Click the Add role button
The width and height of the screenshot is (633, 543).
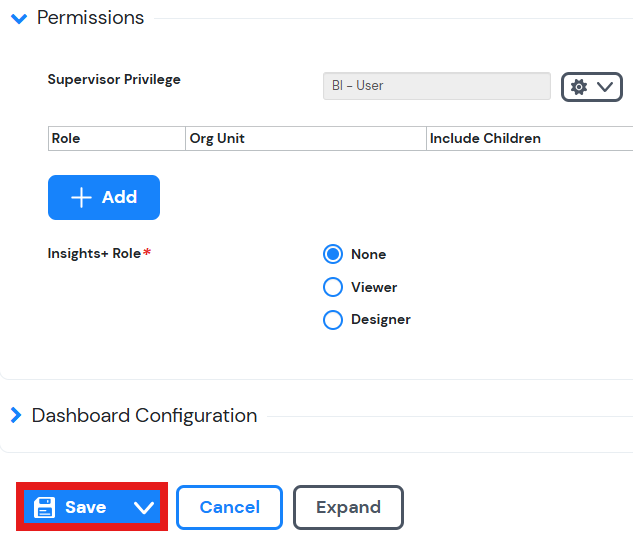tap(104, 197)
